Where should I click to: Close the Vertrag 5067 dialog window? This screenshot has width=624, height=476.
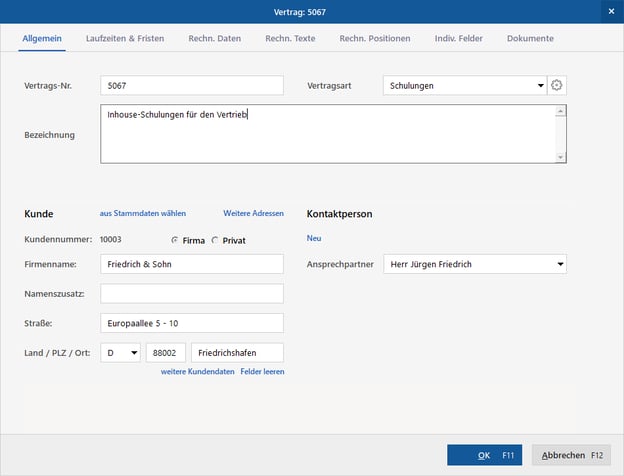coord(610,11)
